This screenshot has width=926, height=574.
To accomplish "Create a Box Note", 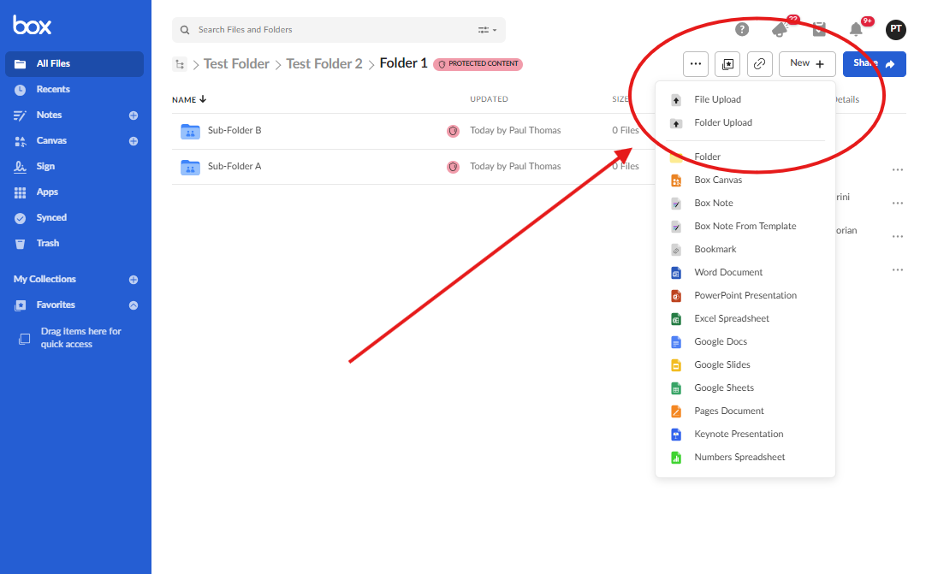I will click(745, 203).
